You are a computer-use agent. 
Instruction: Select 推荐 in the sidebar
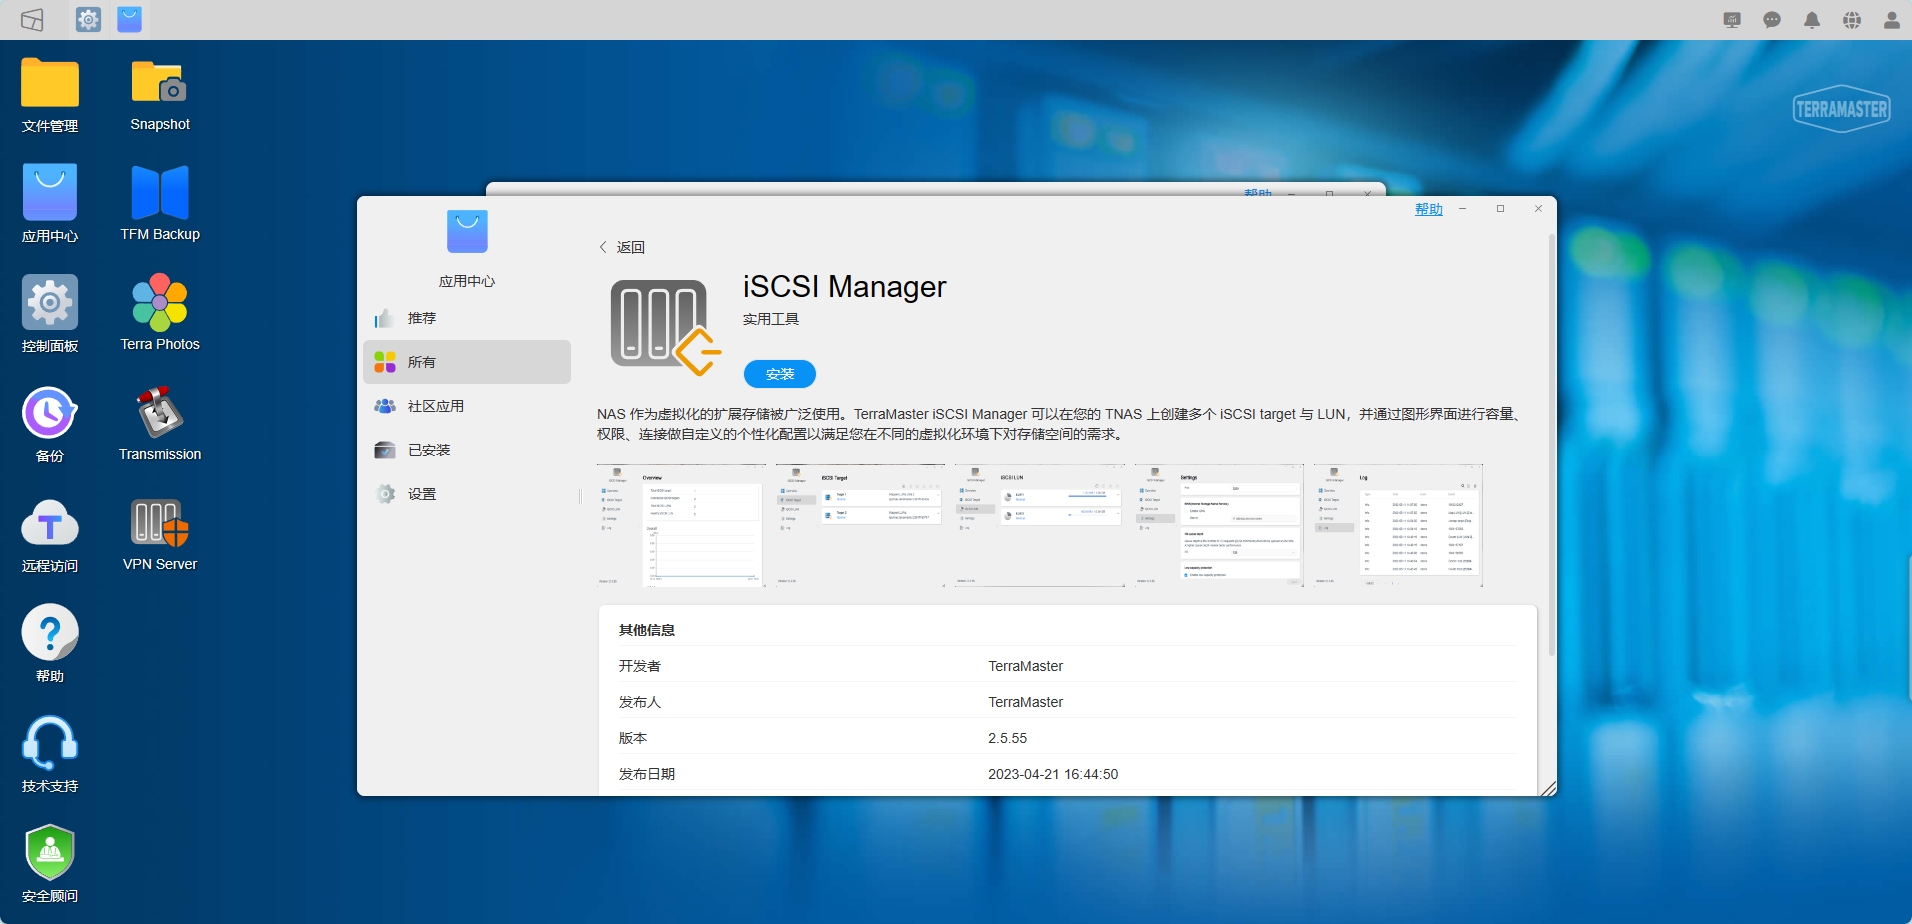(x=467, y=318)
